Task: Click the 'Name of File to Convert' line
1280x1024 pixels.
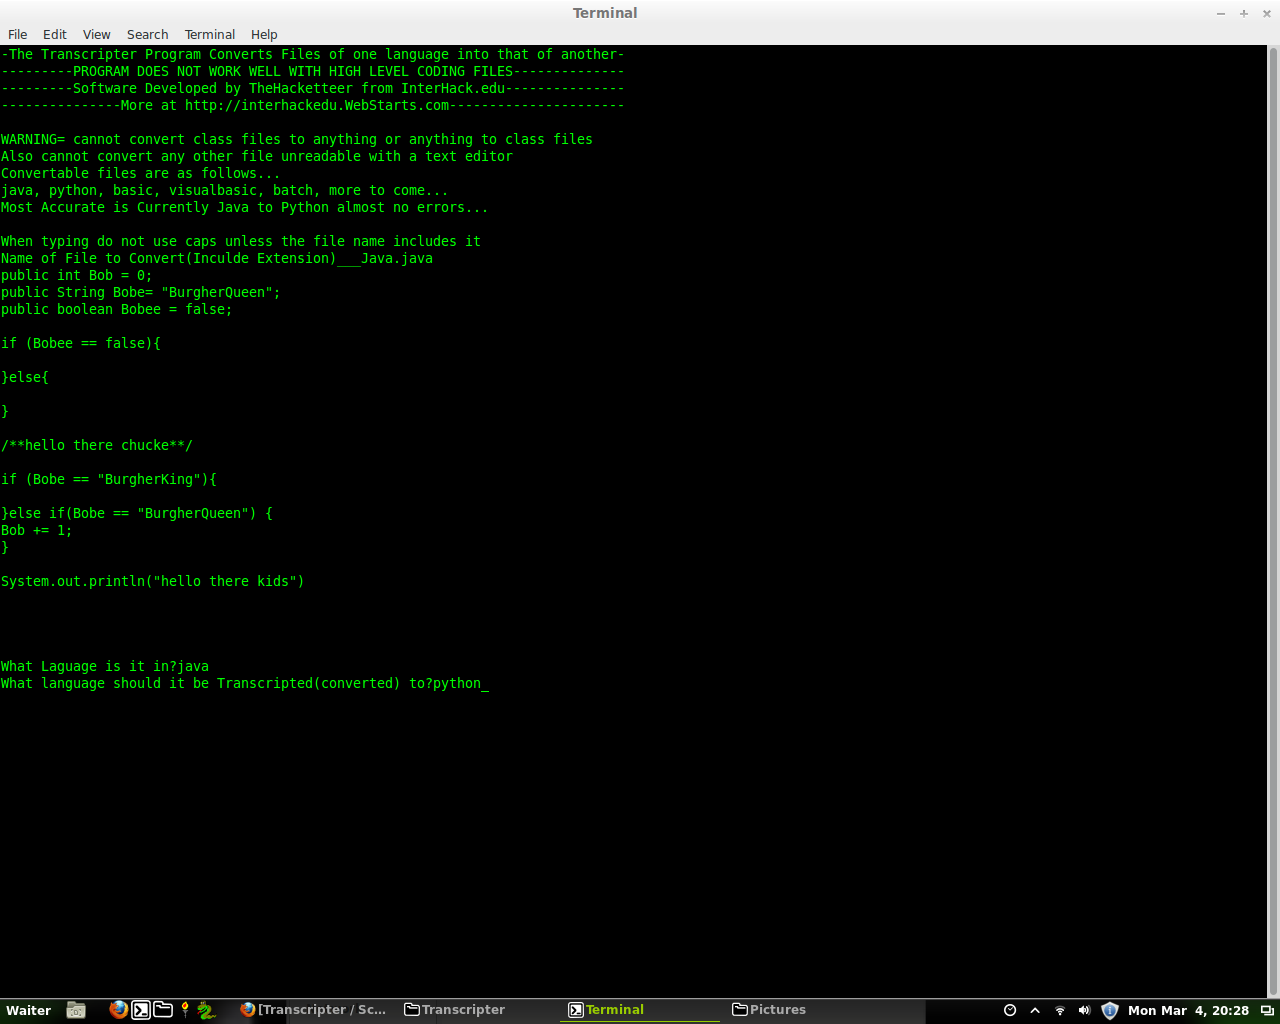Action: pyautogui.click(x=217, y=258)
